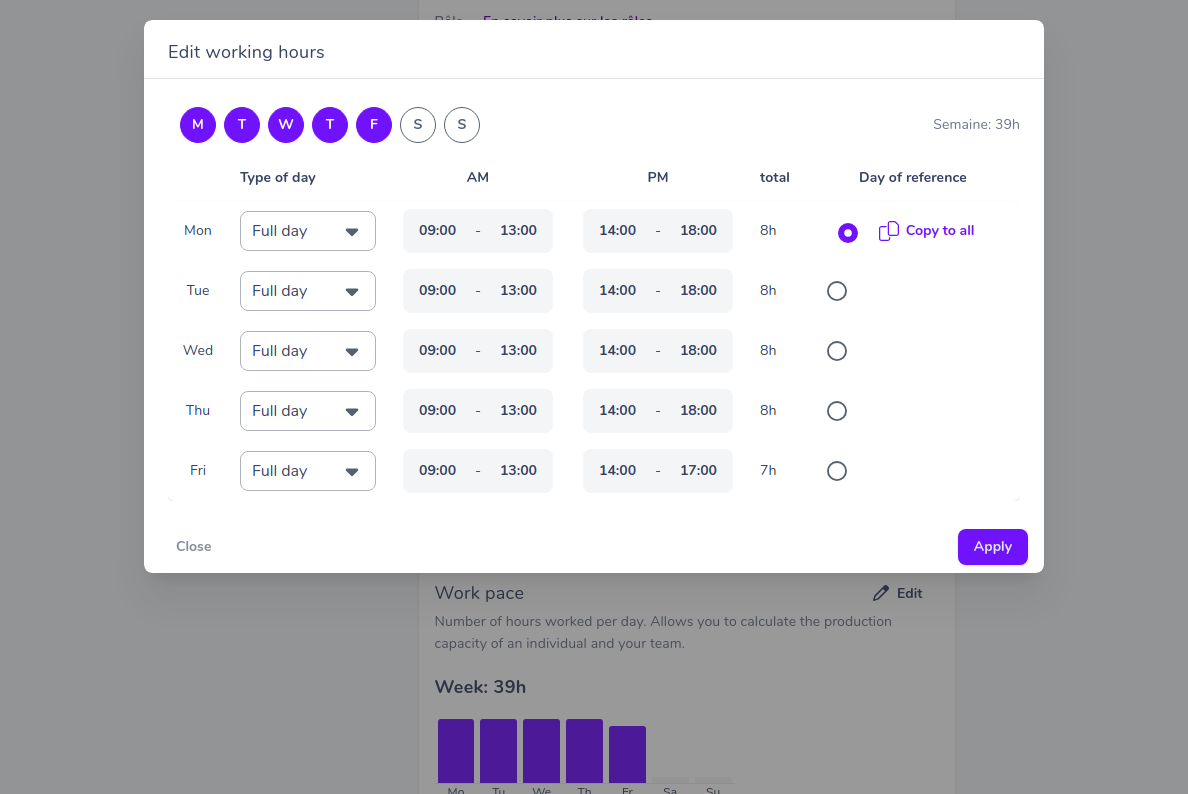Toggle the Wednesday day circle

point(286,125)
